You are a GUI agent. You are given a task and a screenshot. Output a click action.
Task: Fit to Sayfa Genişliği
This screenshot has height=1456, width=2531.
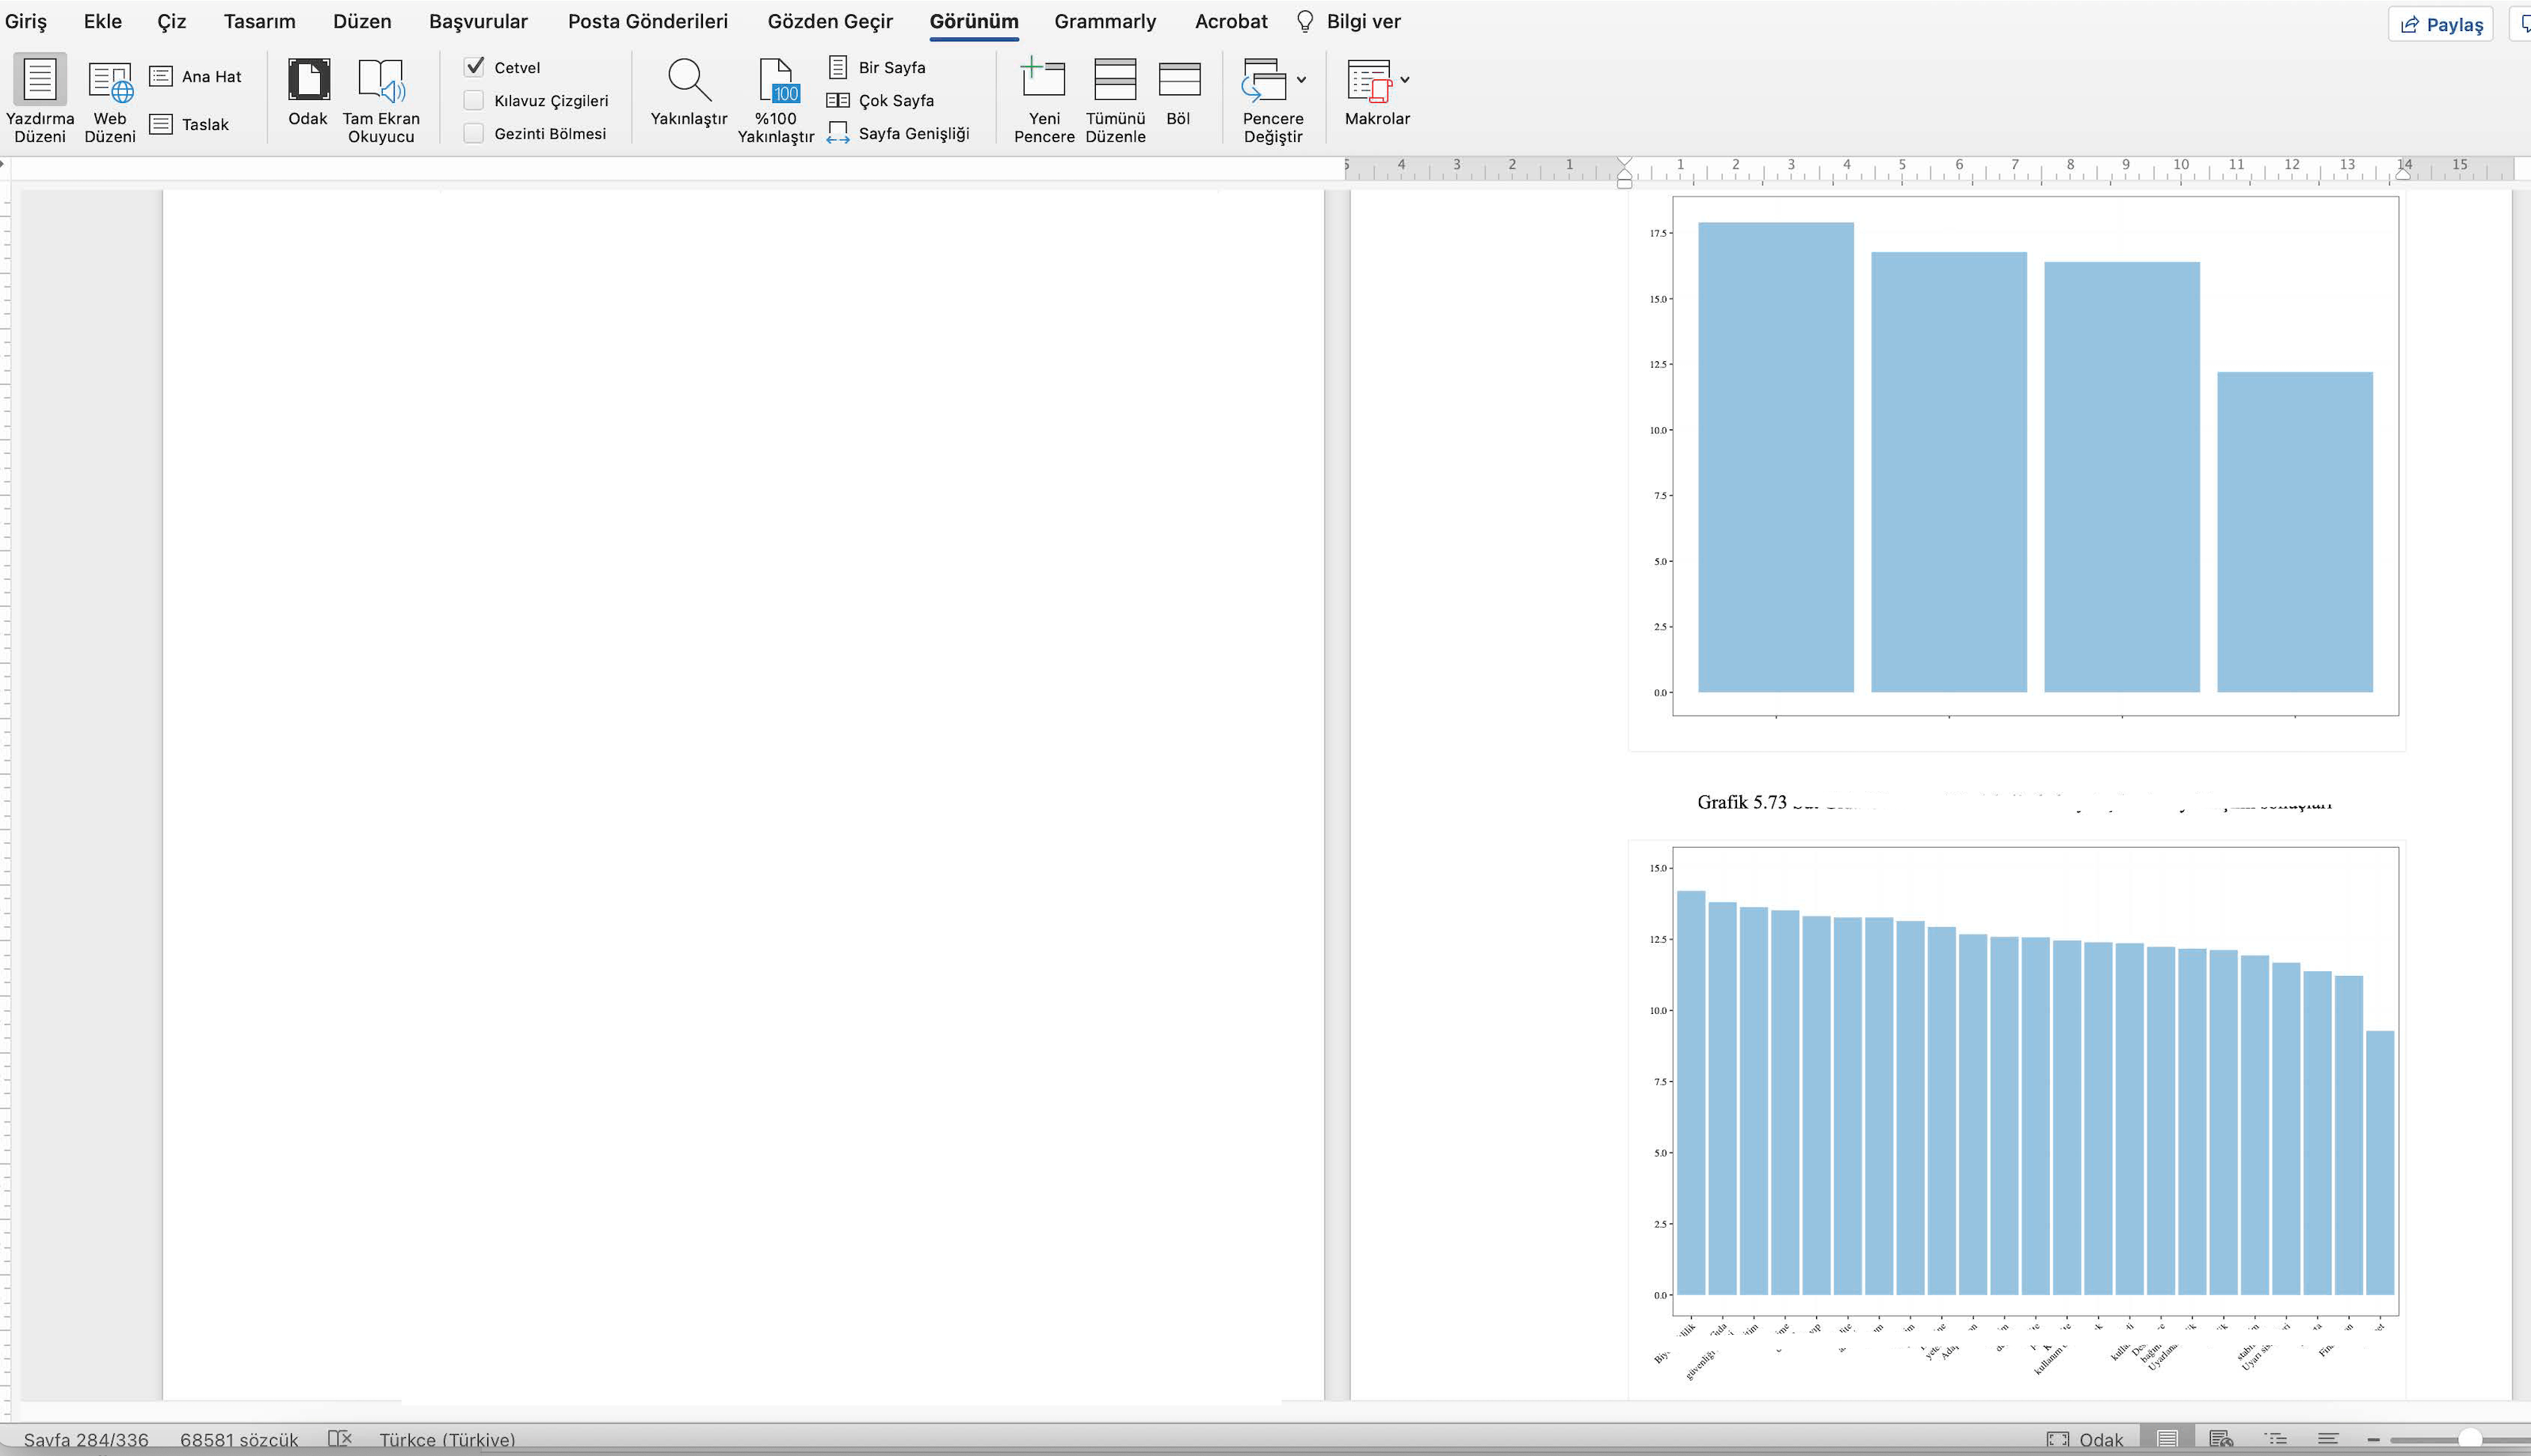click(898, 133)
